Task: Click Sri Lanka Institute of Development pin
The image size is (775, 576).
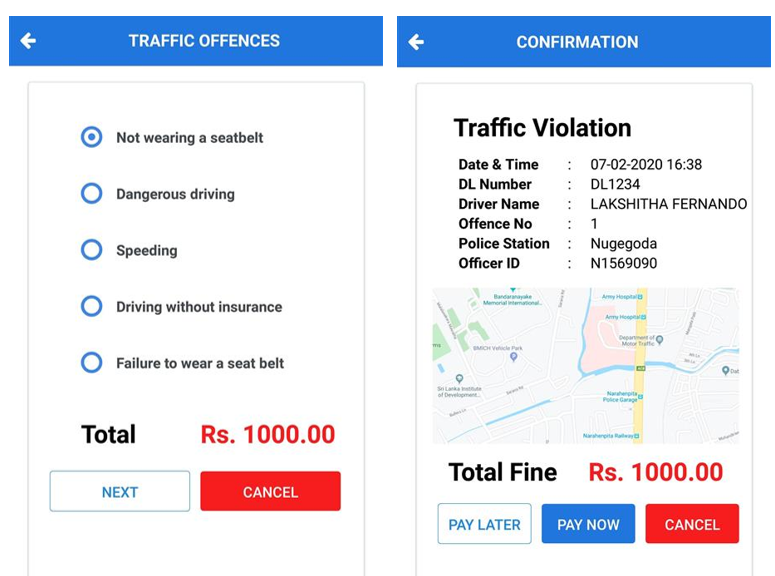Action: pos(460,379)
